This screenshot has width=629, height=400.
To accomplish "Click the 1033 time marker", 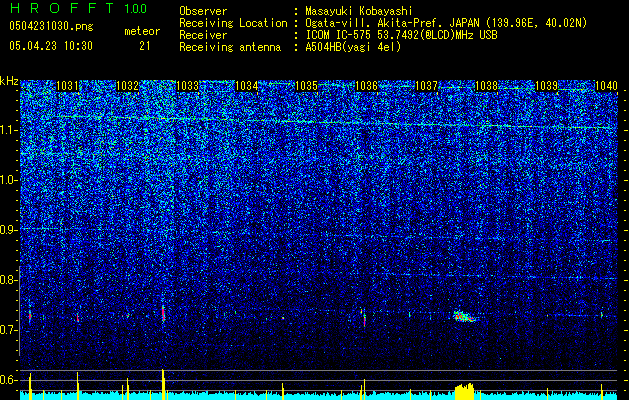I will [187, 86].
